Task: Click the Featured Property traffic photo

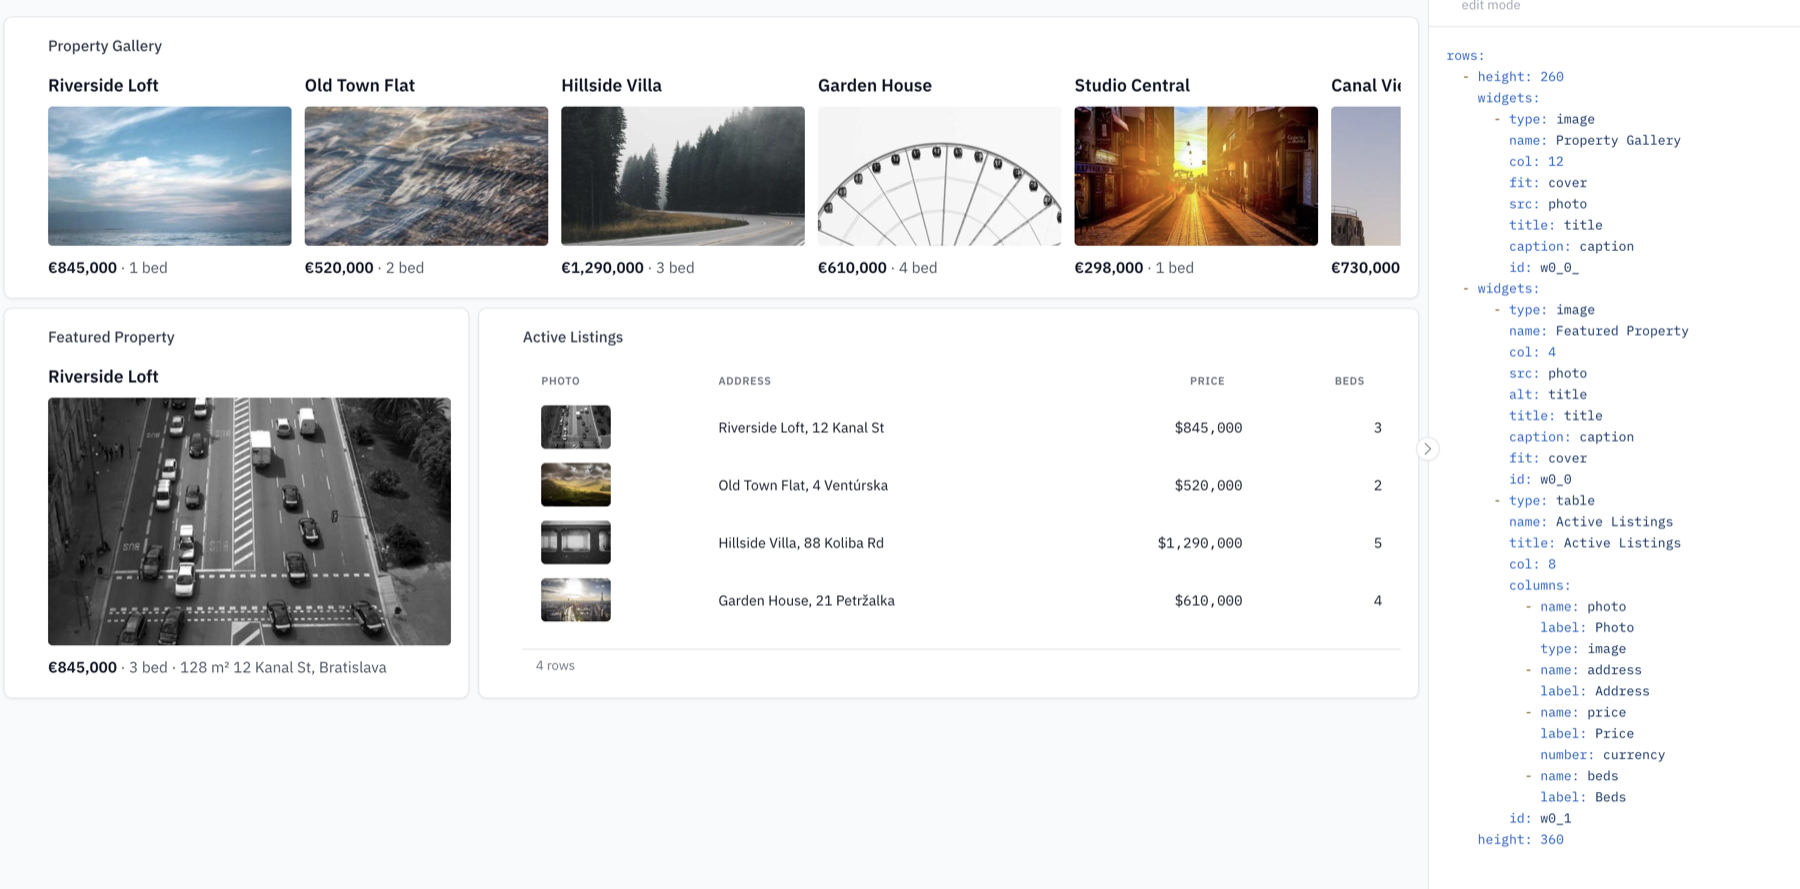Action: 249,521
